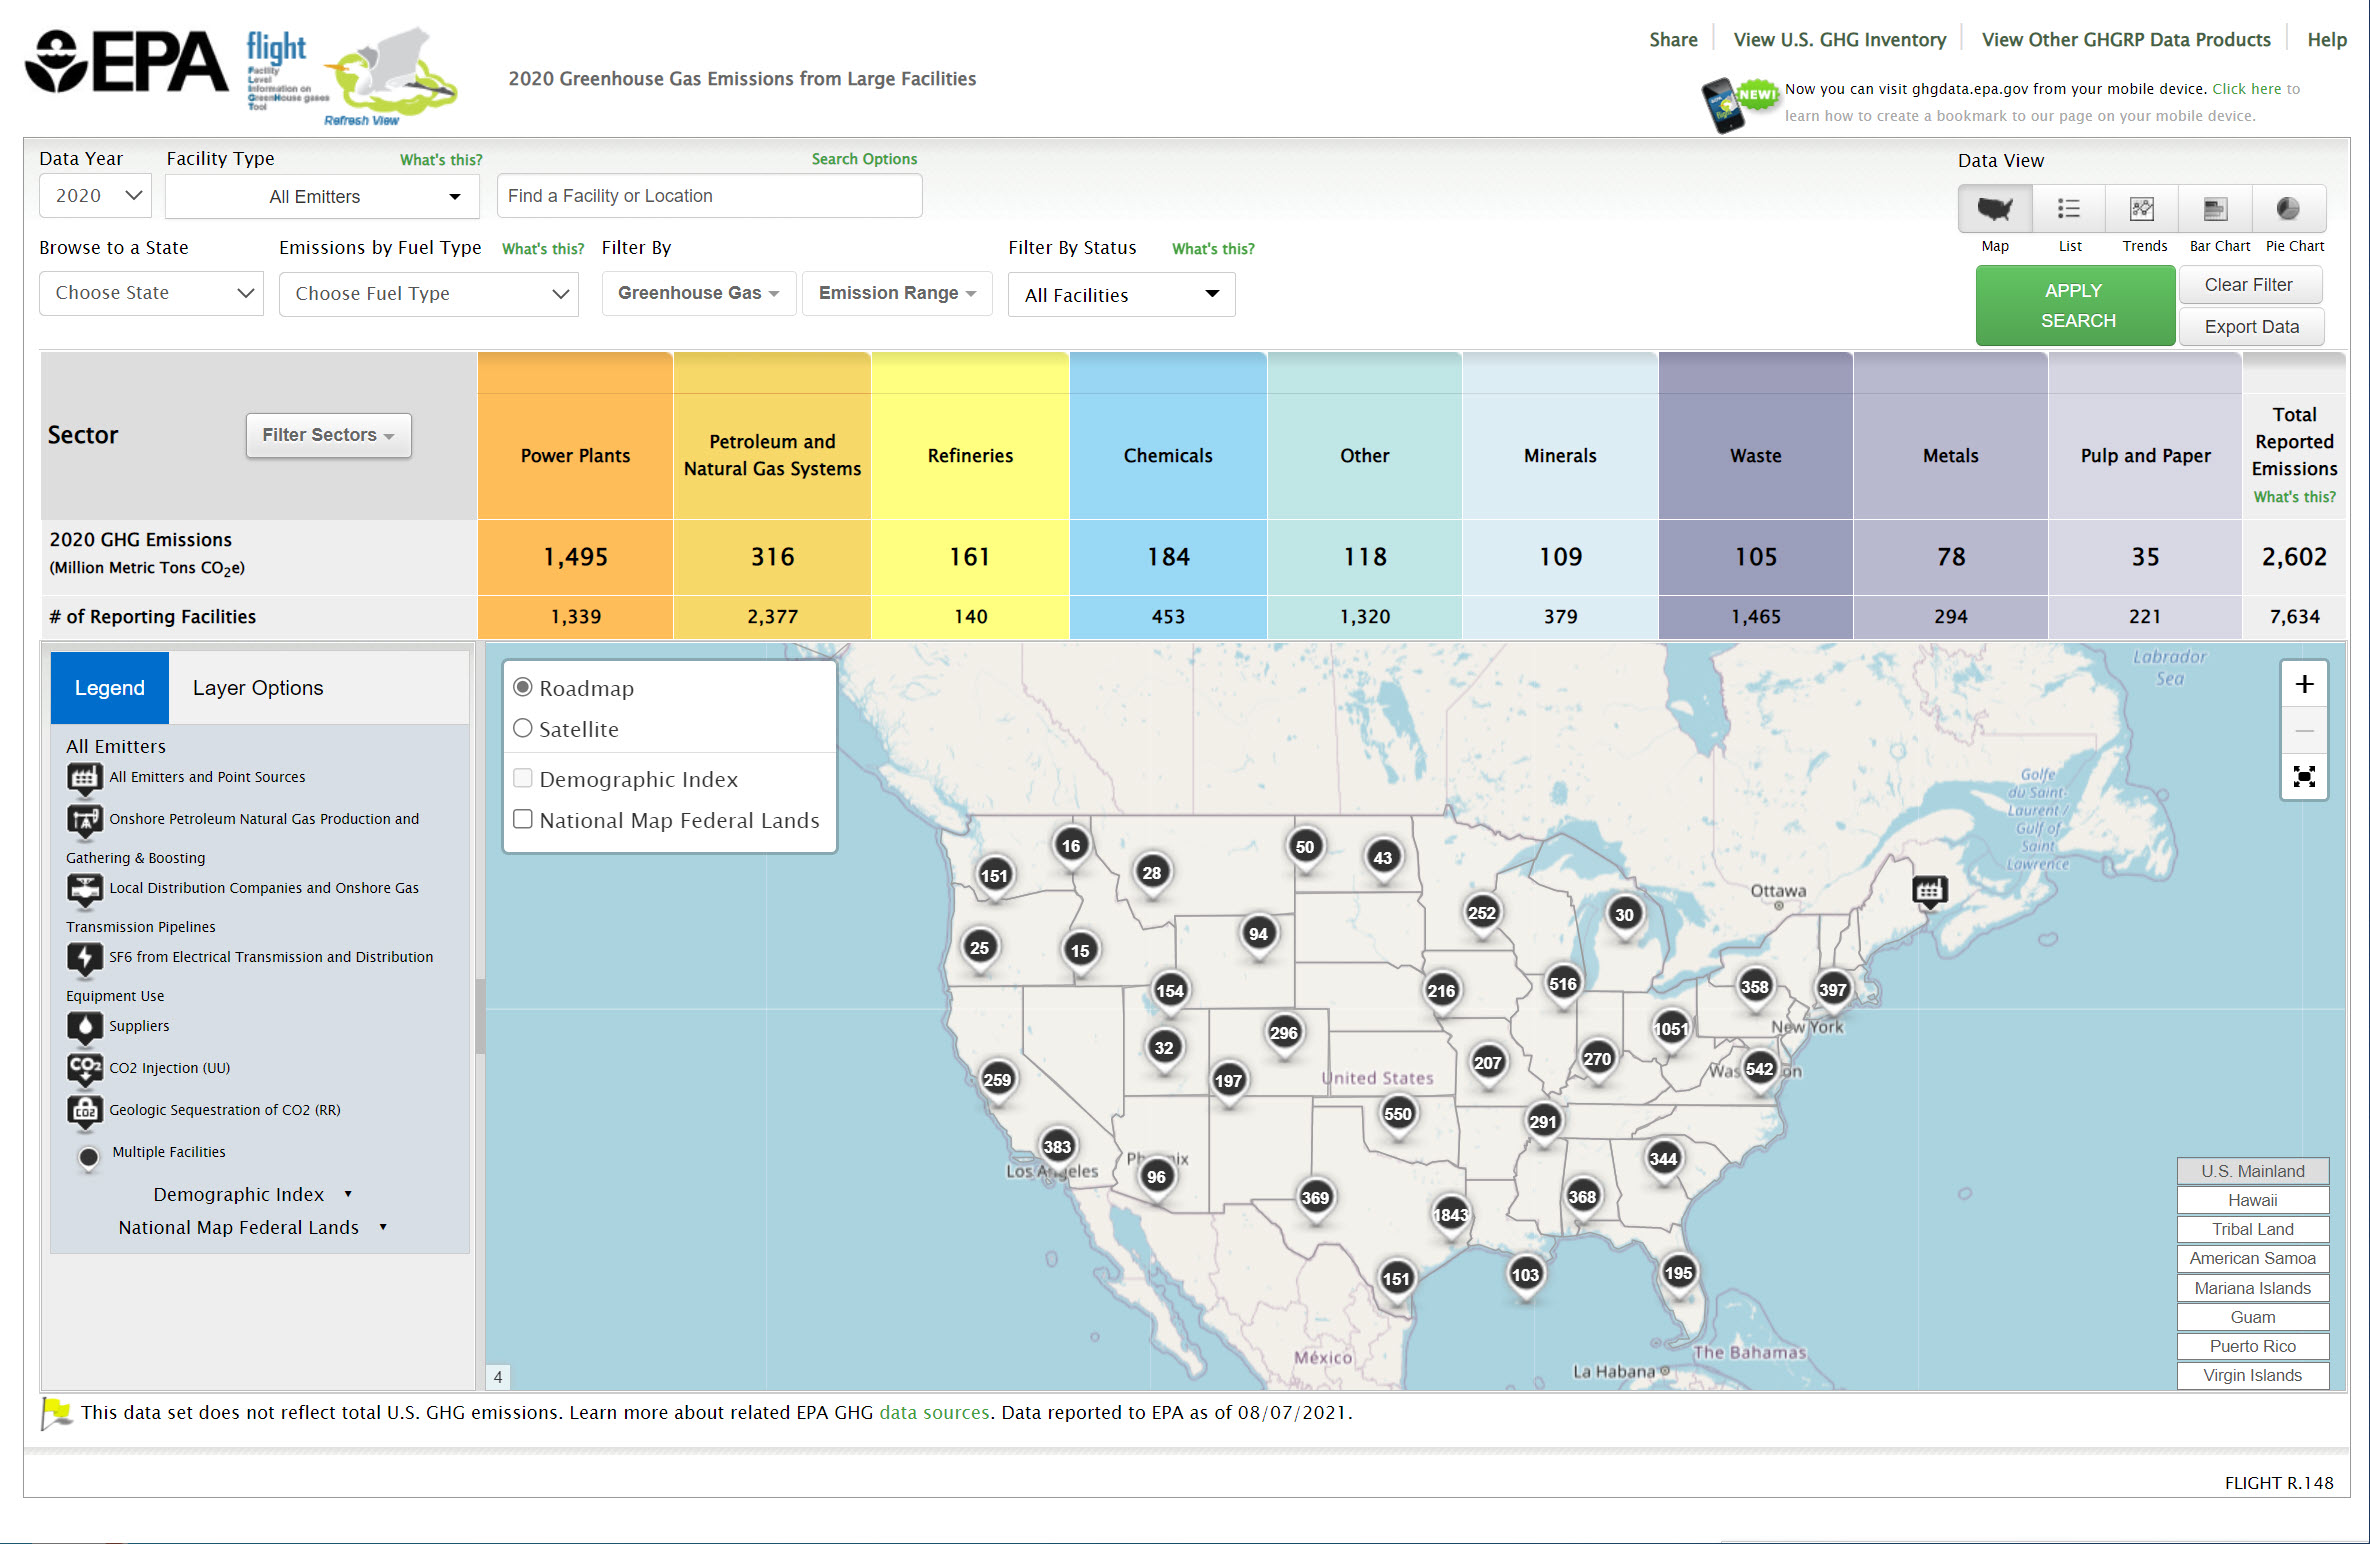Open the Legend tab
This screenshot has height=1544, width=2370.
click(x=110, y=688)
